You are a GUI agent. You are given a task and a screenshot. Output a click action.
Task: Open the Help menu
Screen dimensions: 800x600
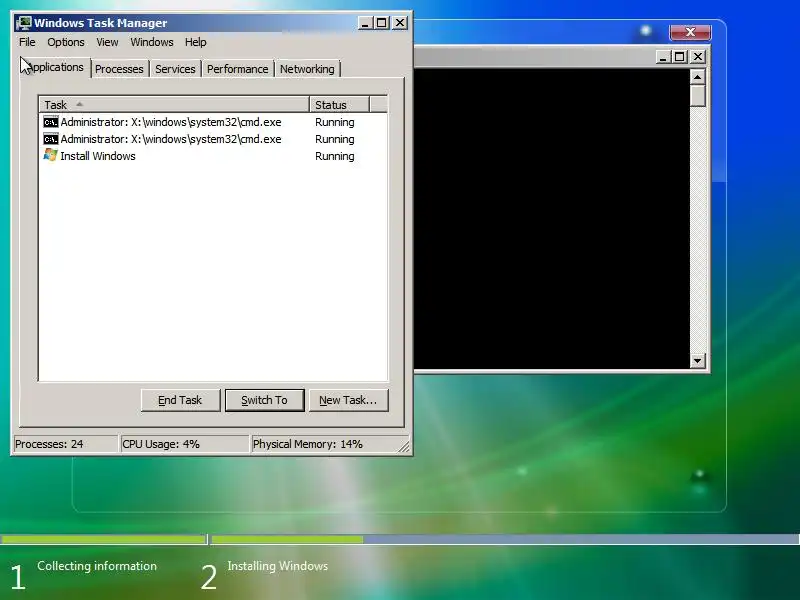[x=195, y=42]
